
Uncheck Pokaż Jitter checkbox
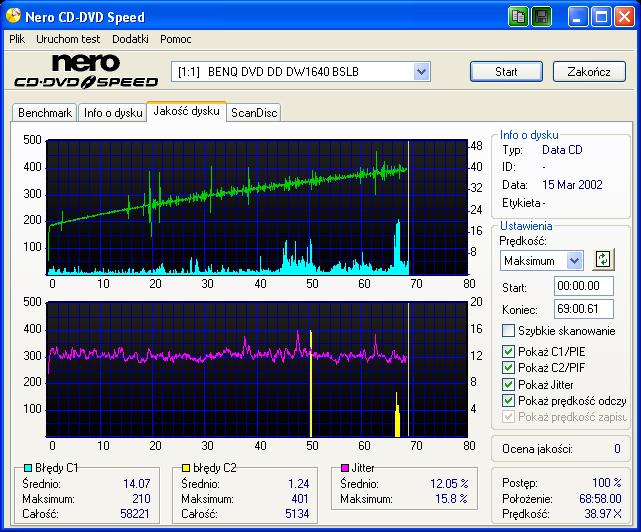click(x=508, y=384)
